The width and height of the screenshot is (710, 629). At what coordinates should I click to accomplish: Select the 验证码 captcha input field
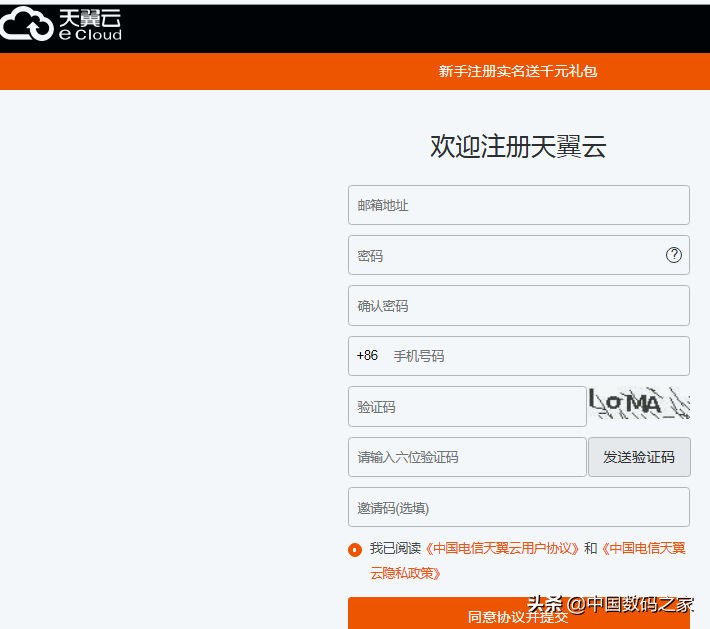pyautogui.click(x=467, y=406)
